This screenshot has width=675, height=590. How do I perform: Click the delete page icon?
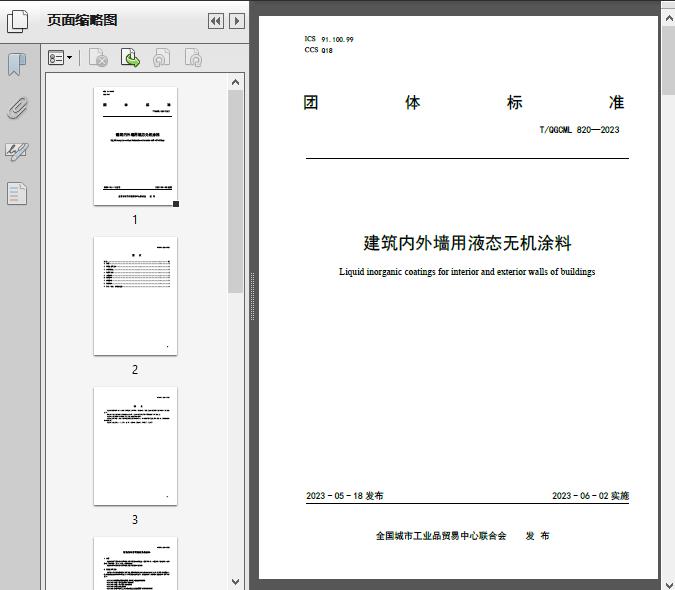point(98,59)
